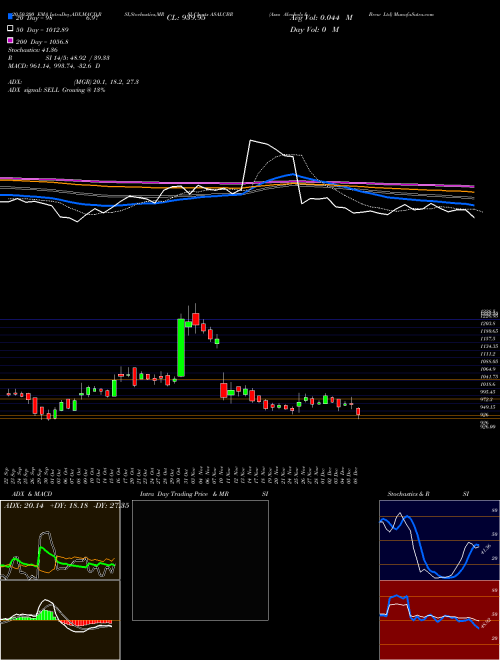This screenshot has width=500, height=660.
Task: Click the 995.45 price axis label
Action: tap(490, 392)
